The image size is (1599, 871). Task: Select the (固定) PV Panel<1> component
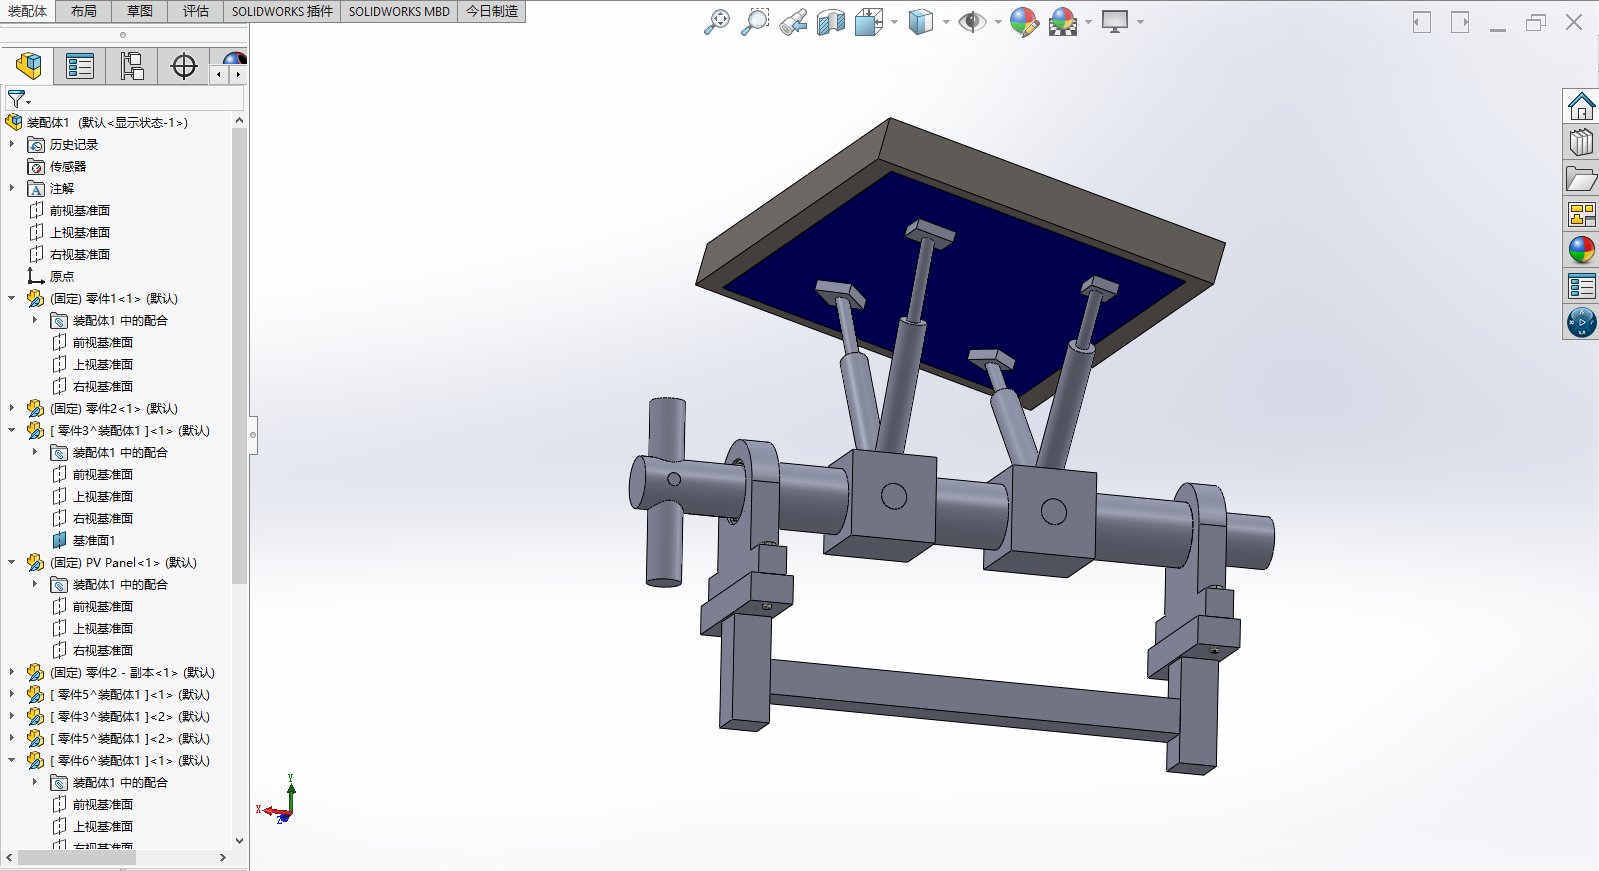[112, 562]
